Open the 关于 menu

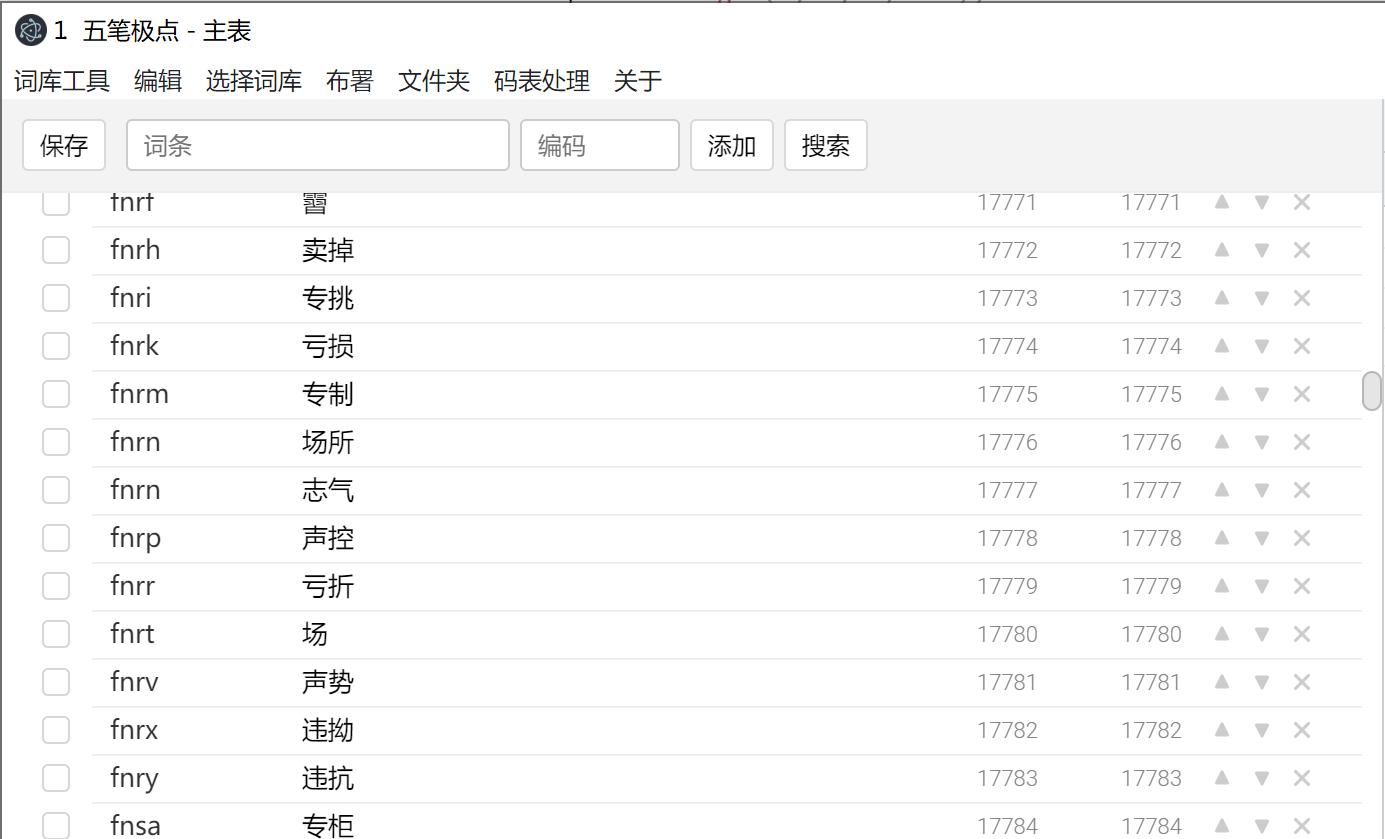point(637,81)
